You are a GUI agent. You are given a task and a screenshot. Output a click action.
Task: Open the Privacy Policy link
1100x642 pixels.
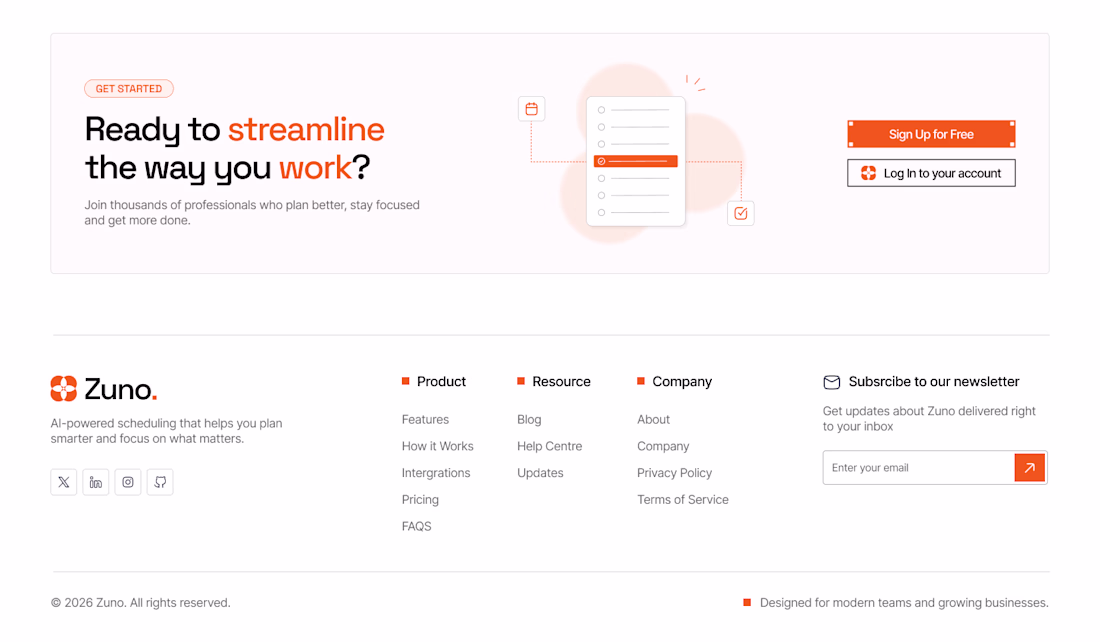(674, 473)
